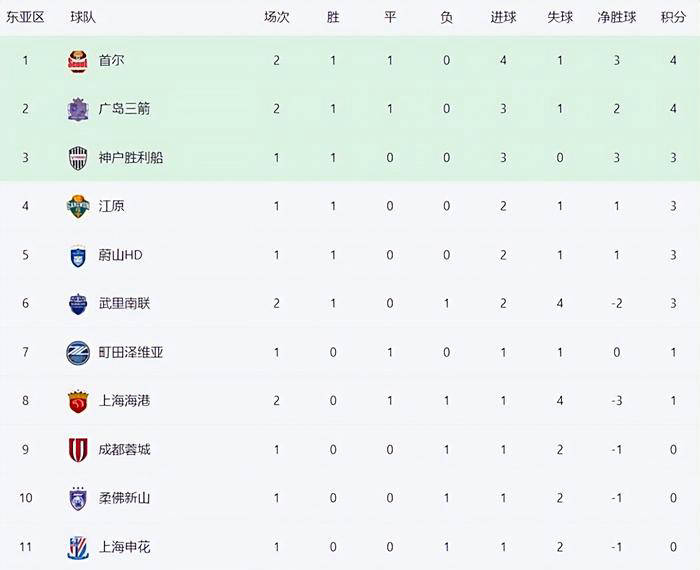Click the 江原 team badge
The height and width of the screenshot is (570, 700).
click(78, 207)
